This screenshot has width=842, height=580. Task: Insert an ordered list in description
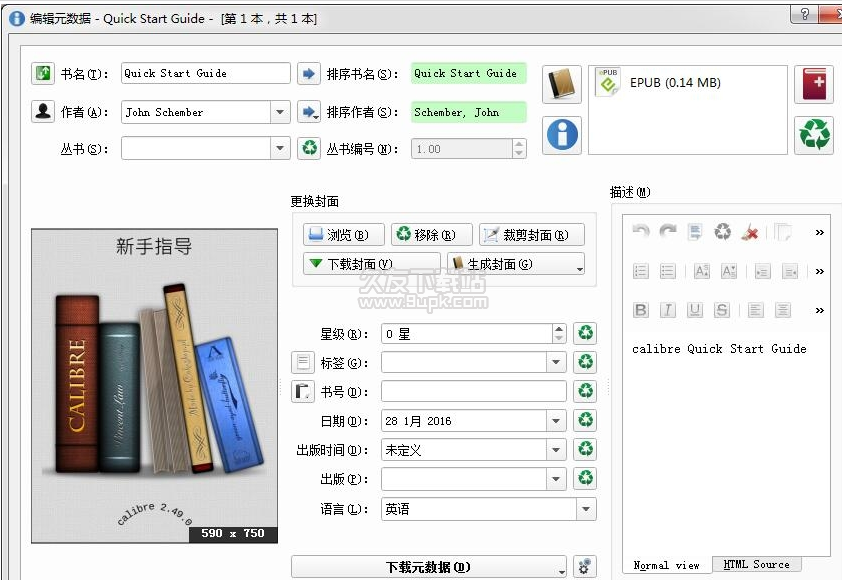641,271
